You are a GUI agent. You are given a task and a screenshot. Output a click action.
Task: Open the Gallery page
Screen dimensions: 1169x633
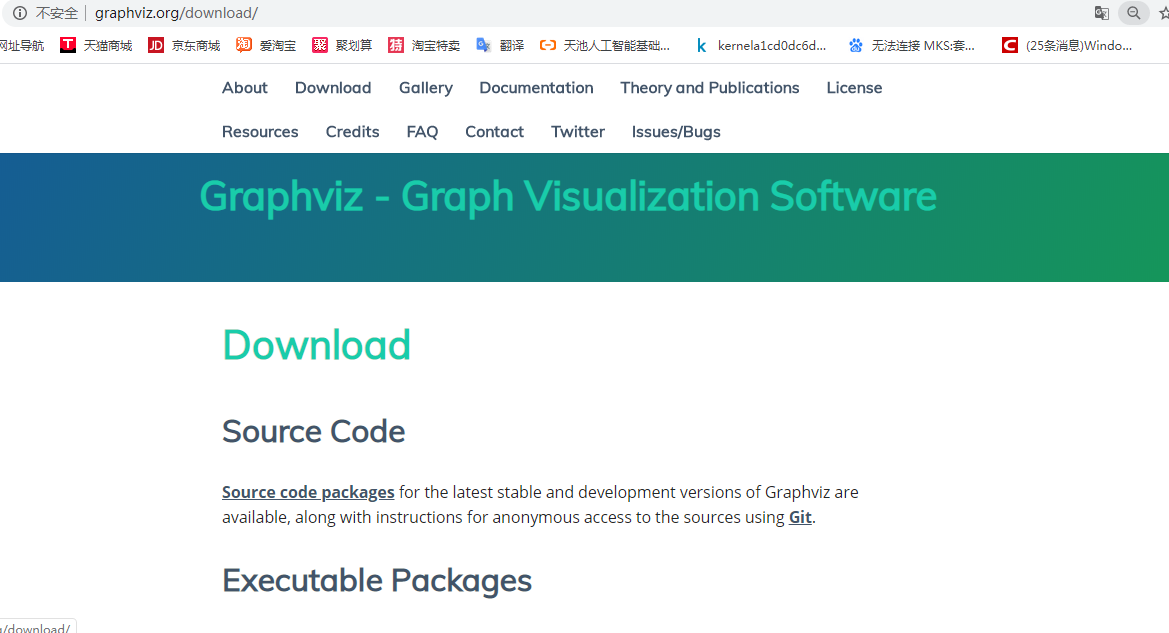[x=425, y=87]
